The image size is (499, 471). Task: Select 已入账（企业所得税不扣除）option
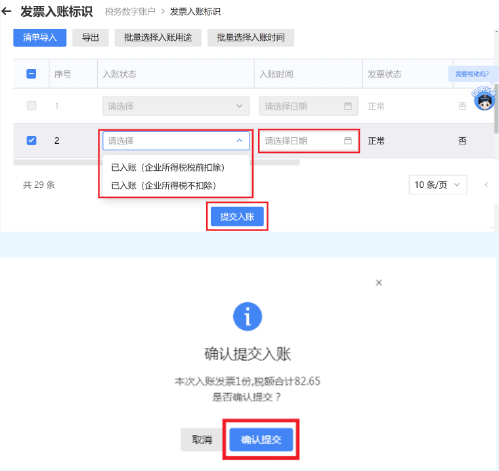click(164, 185)
